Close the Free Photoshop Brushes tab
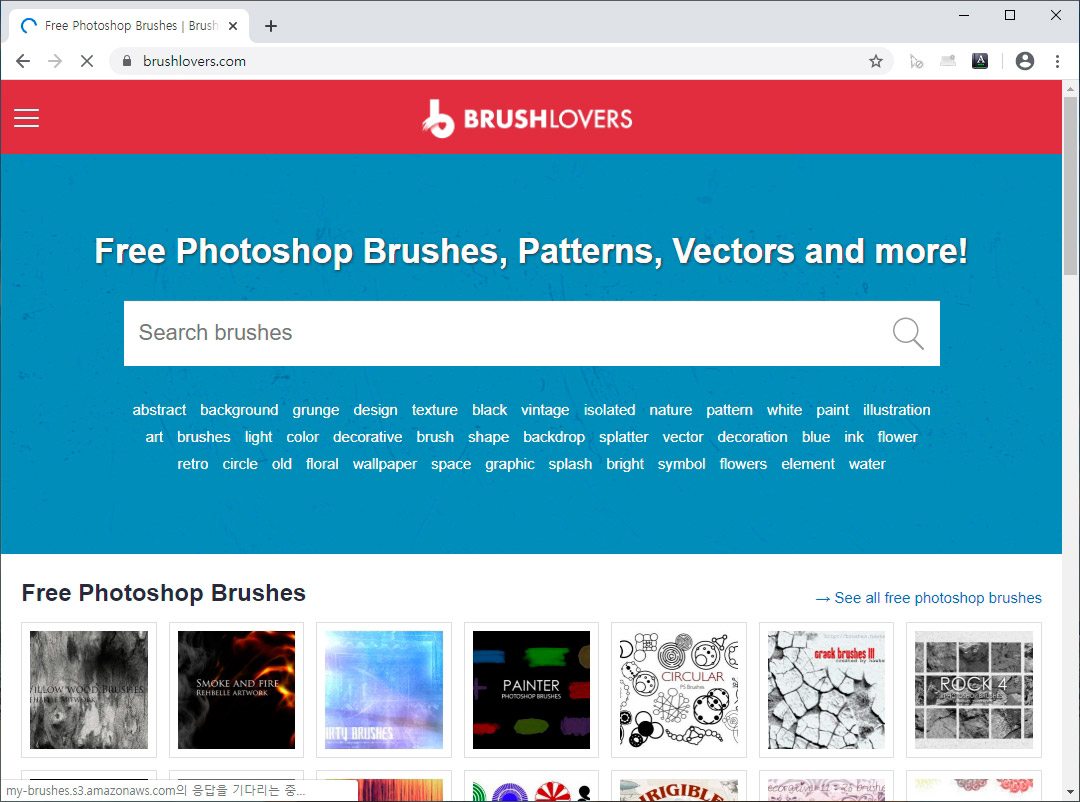Screen dimensions: 1080x802 click(233, 26)
